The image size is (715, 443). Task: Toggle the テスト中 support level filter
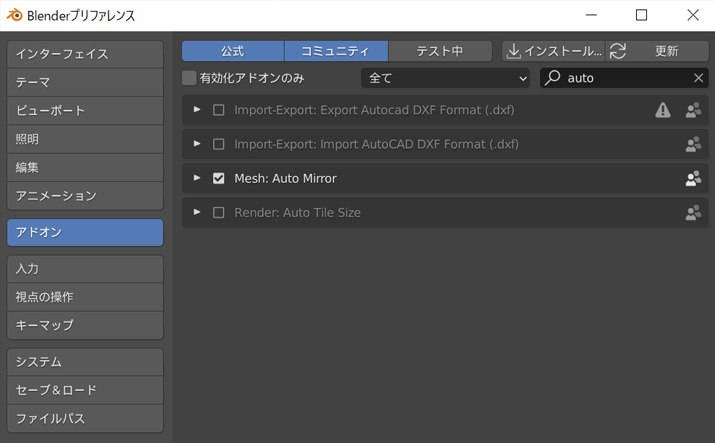pyautogui.click(x=440, y=51)
